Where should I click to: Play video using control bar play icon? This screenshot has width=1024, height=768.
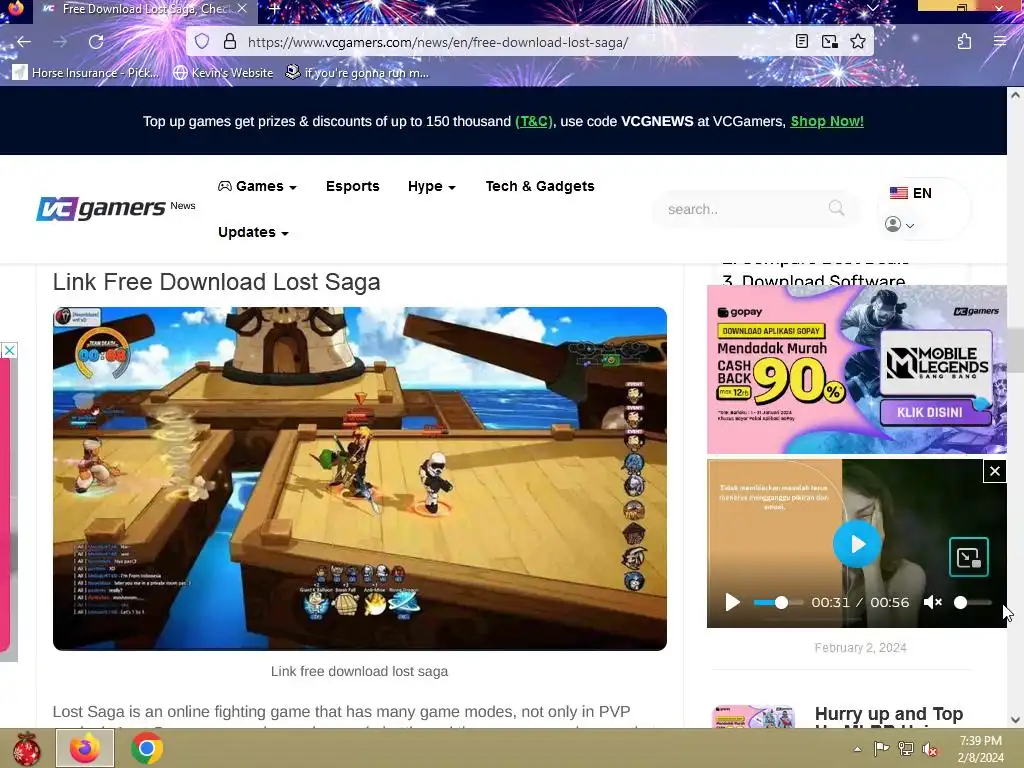tap(732, 602)
